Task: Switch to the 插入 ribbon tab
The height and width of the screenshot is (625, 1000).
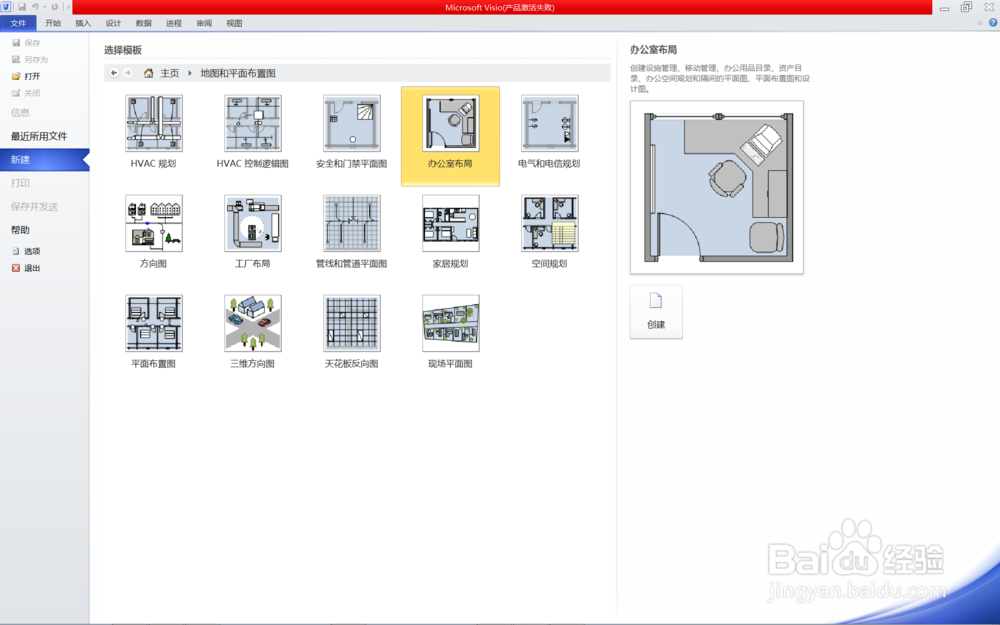Action: 83,23
